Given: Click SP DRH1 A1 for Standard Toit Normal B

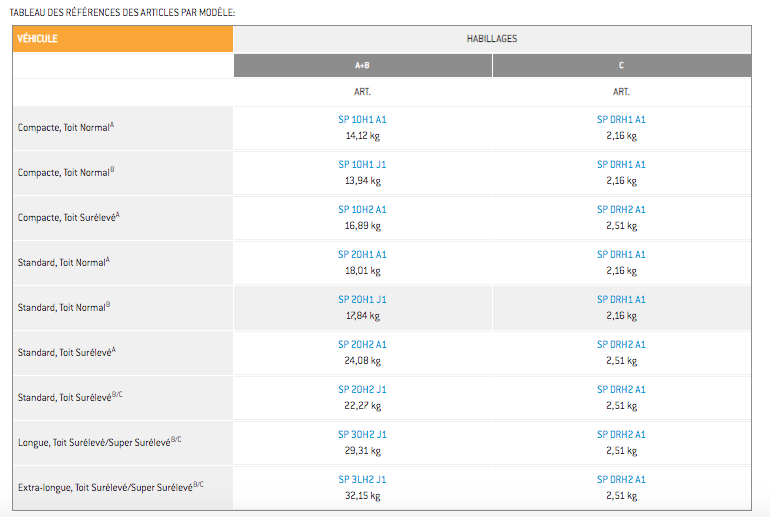Looking at the screenshot, I should point(621,300).
